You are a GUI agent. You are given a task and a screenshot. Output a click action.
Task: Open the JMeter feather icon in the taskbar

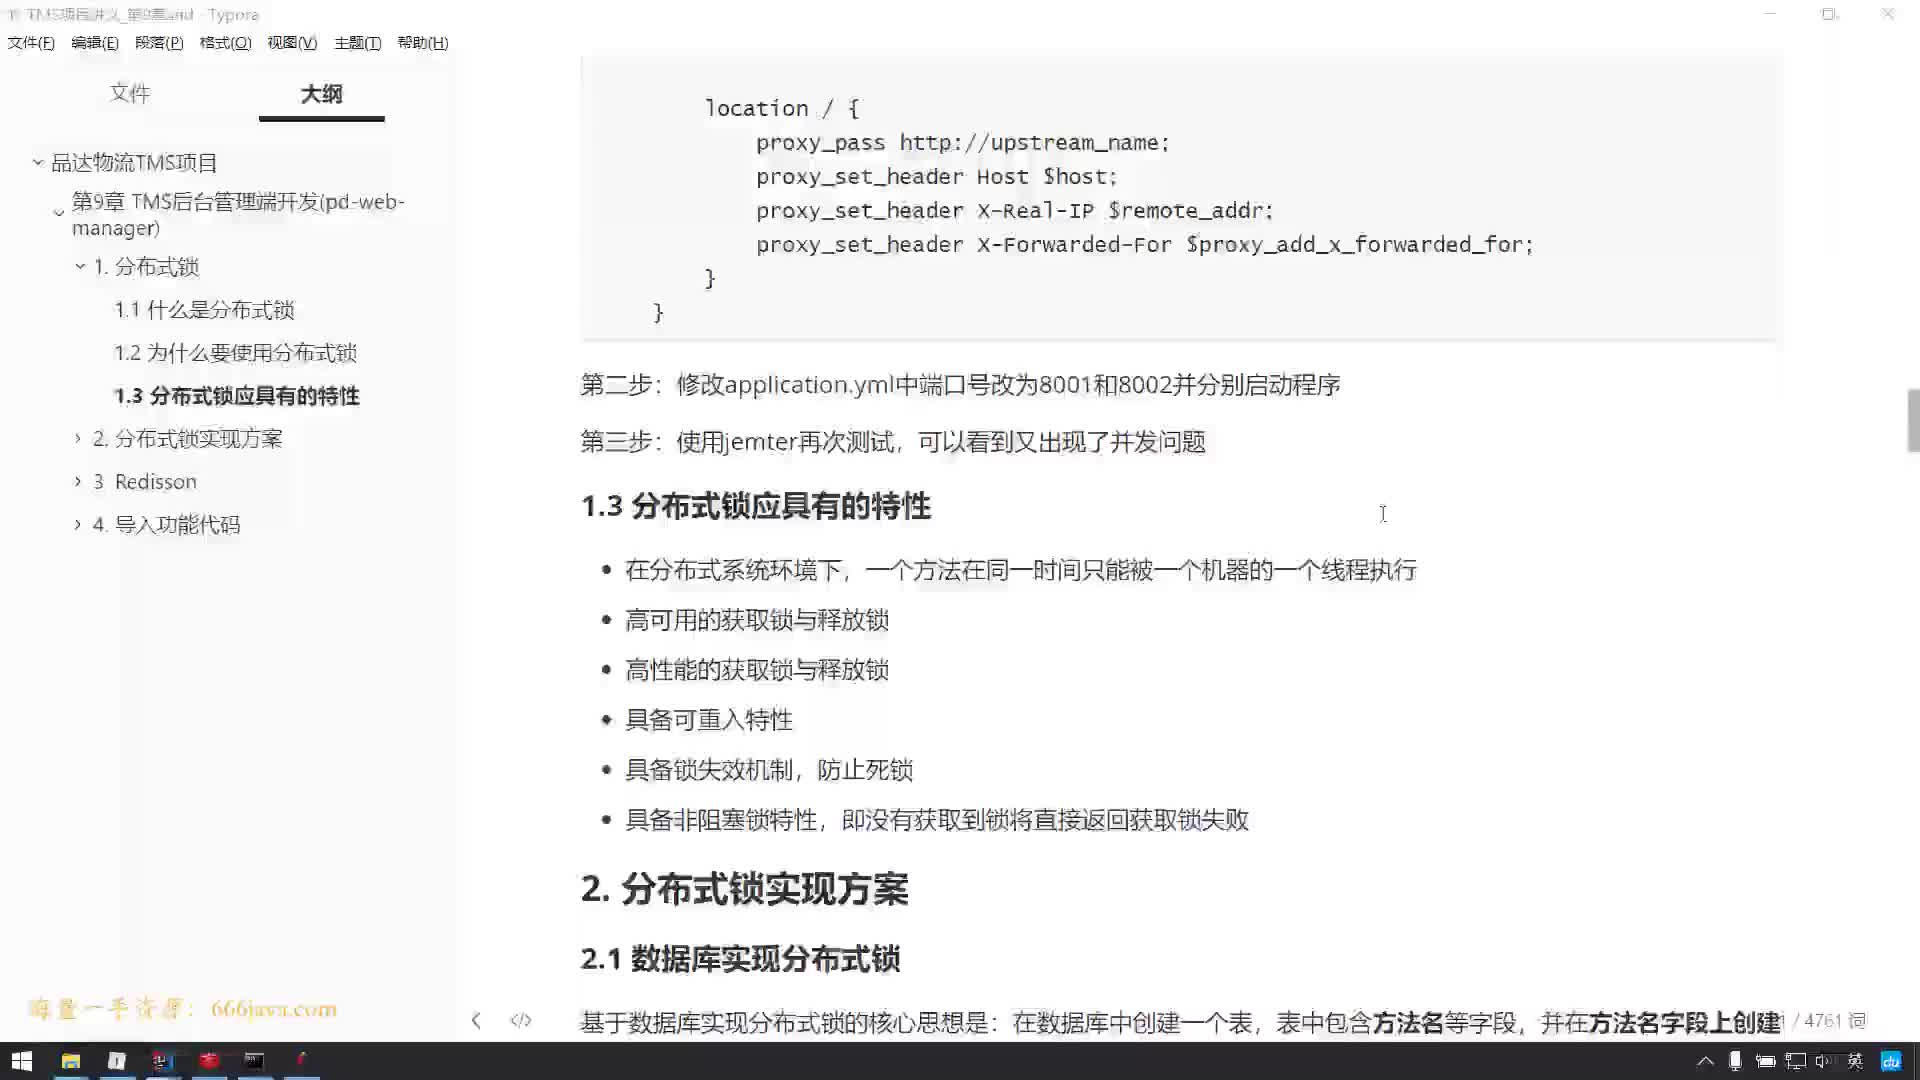pyautogui.click(x=300, y=1061)
